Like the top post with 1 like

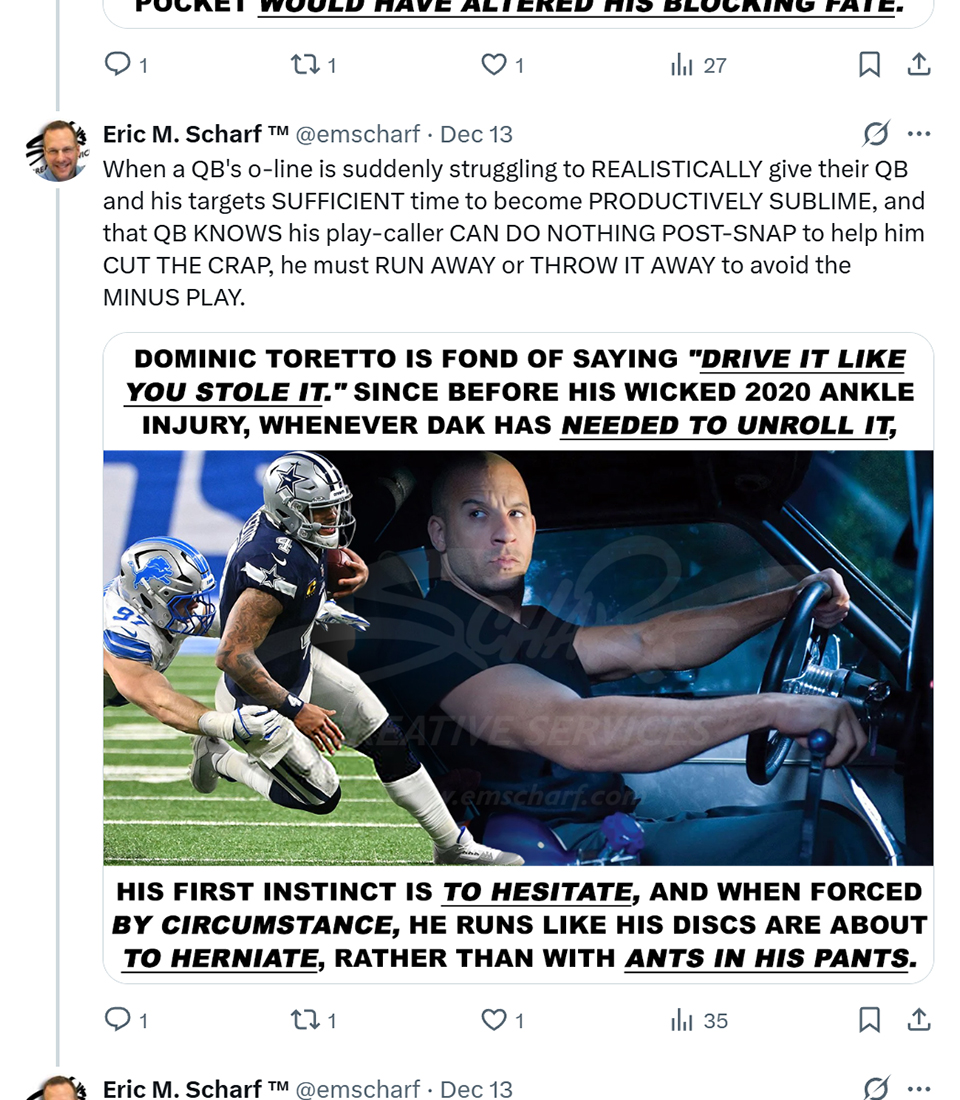click(x=494, y=65)
